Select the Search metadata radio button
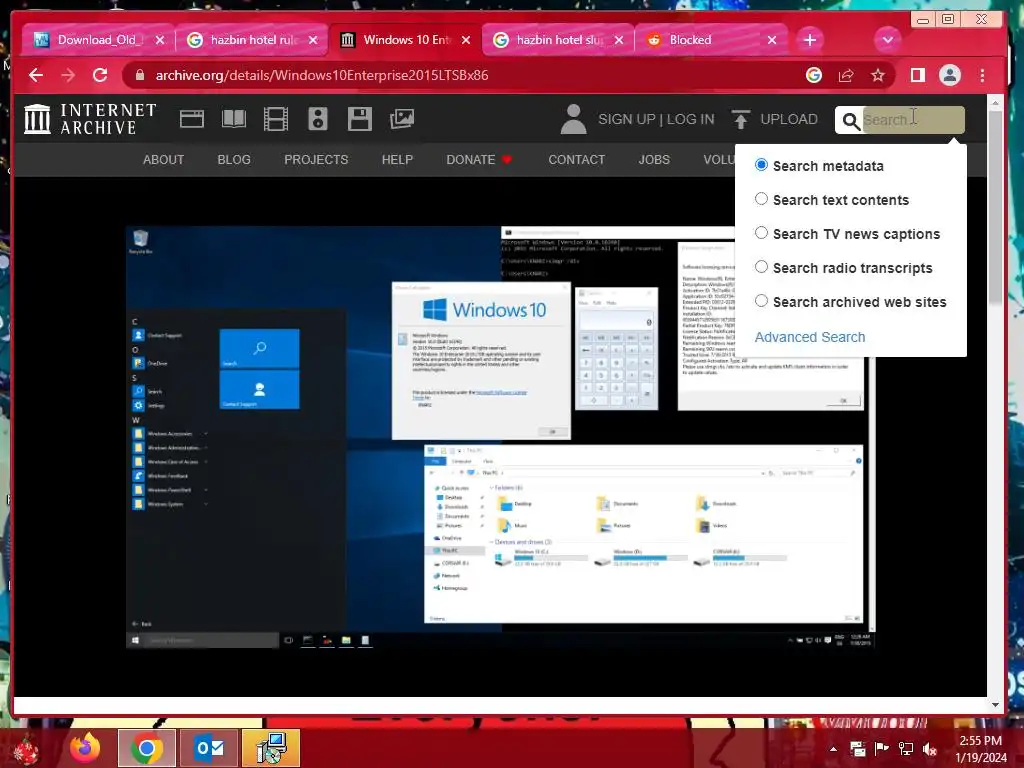The height and width of the screenshot is (768, 1024). point(761,165)
